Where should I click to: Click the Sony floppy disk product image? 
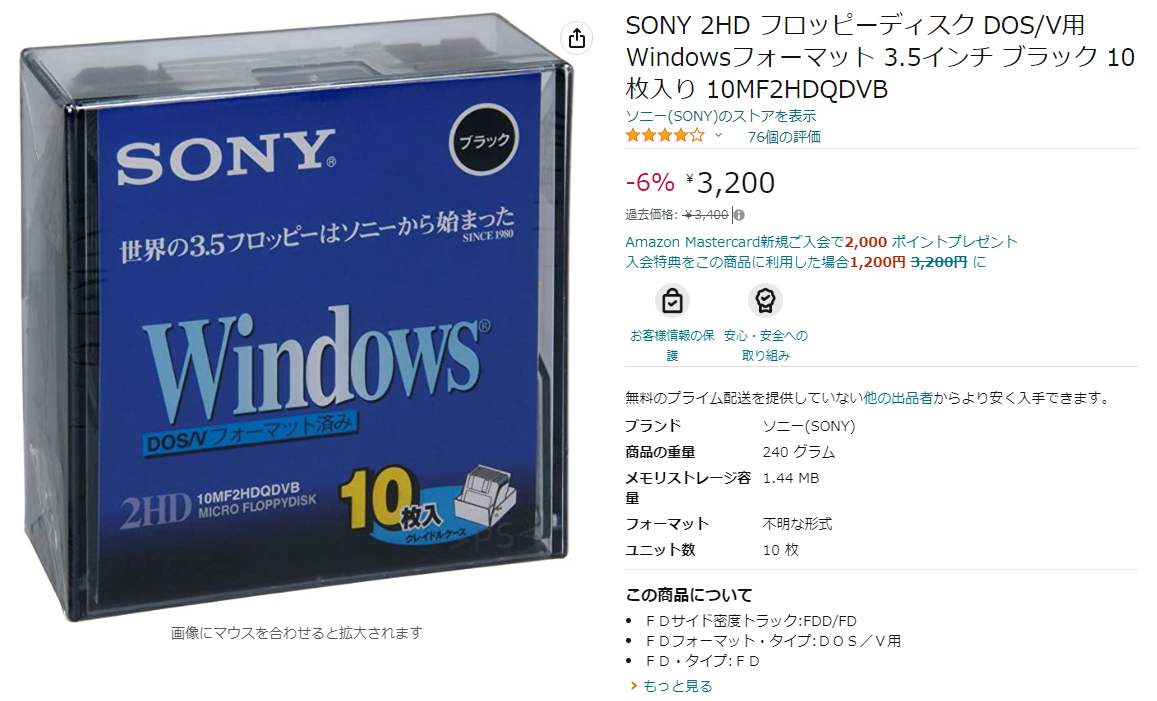pos(295,317)
